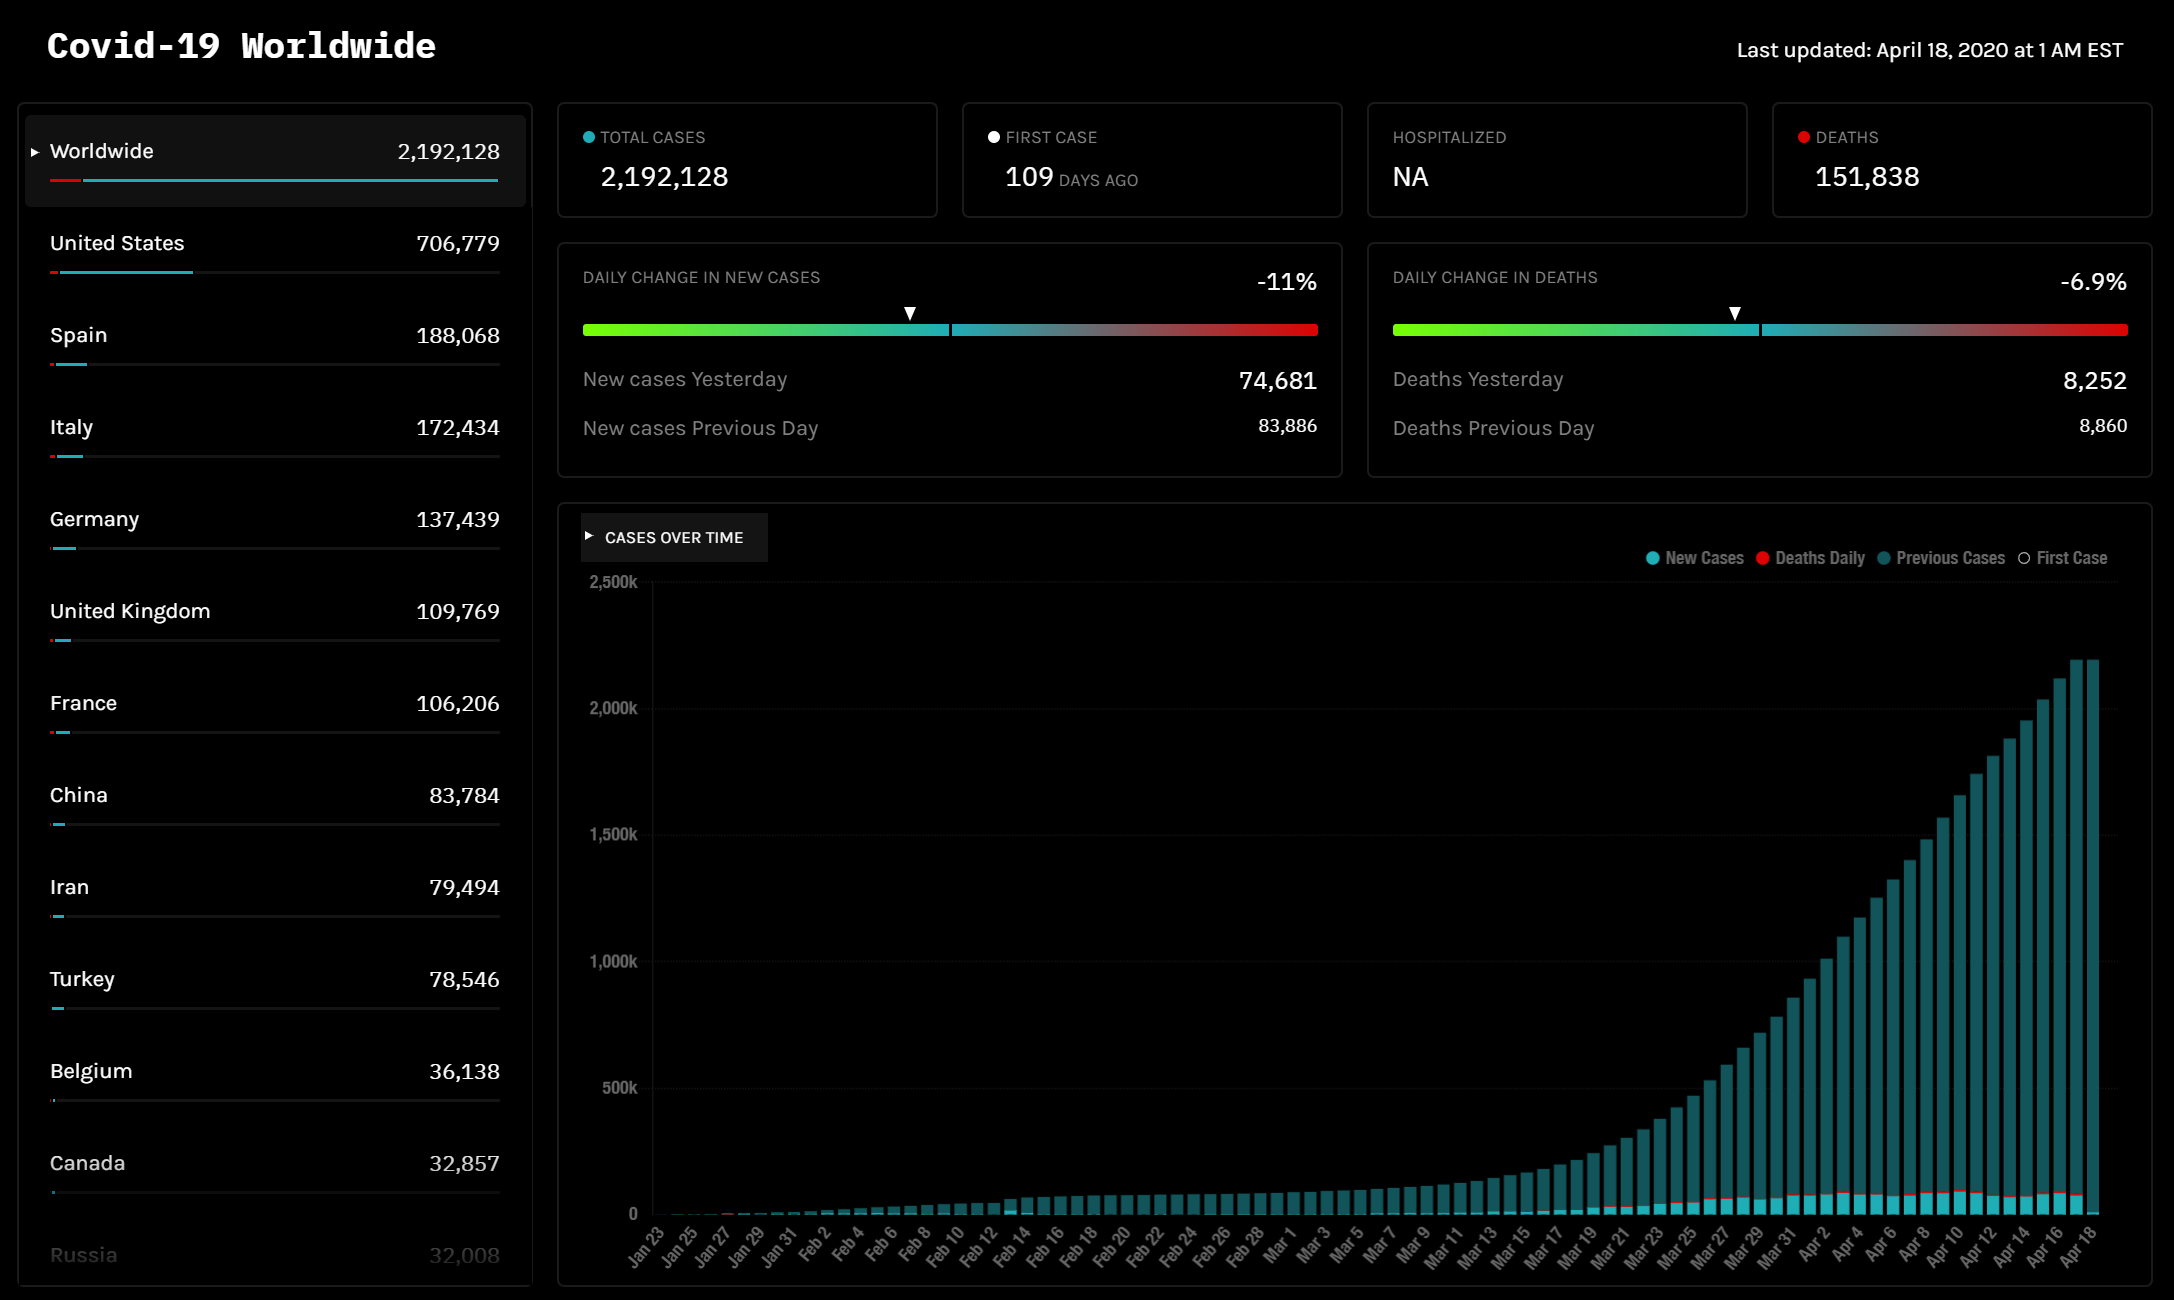Viewport: 2174px width, 1300px height.
Task: Click the Covid-19 Worldwide title
Action: coord(241,46)
